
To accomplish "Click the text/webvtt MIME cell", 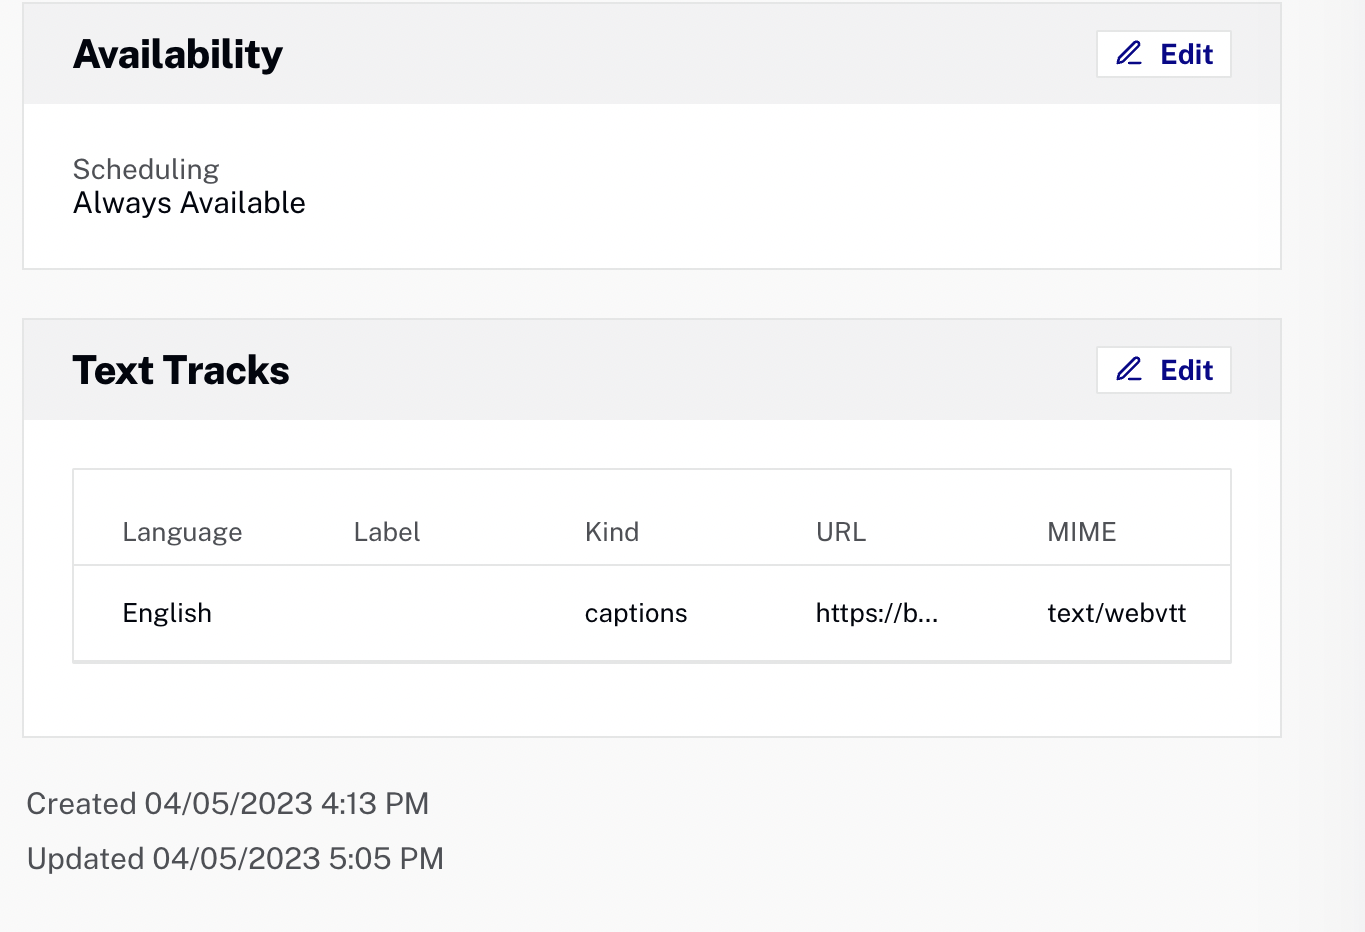I will coord(1117,613).
